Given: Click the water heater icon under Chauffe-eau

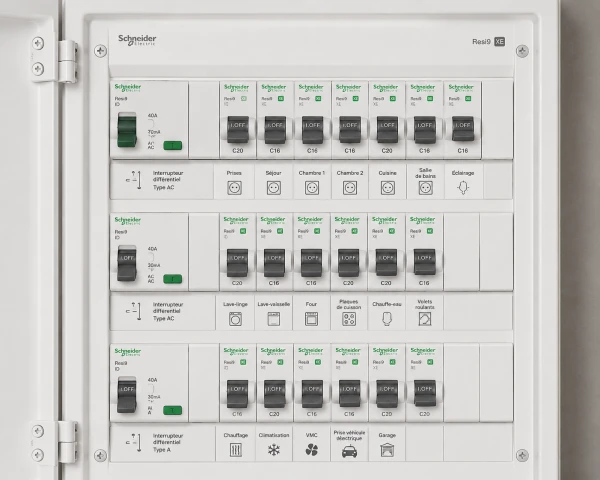Looking at the screenshot, I should pyautogui.click(x=387, y=318).
